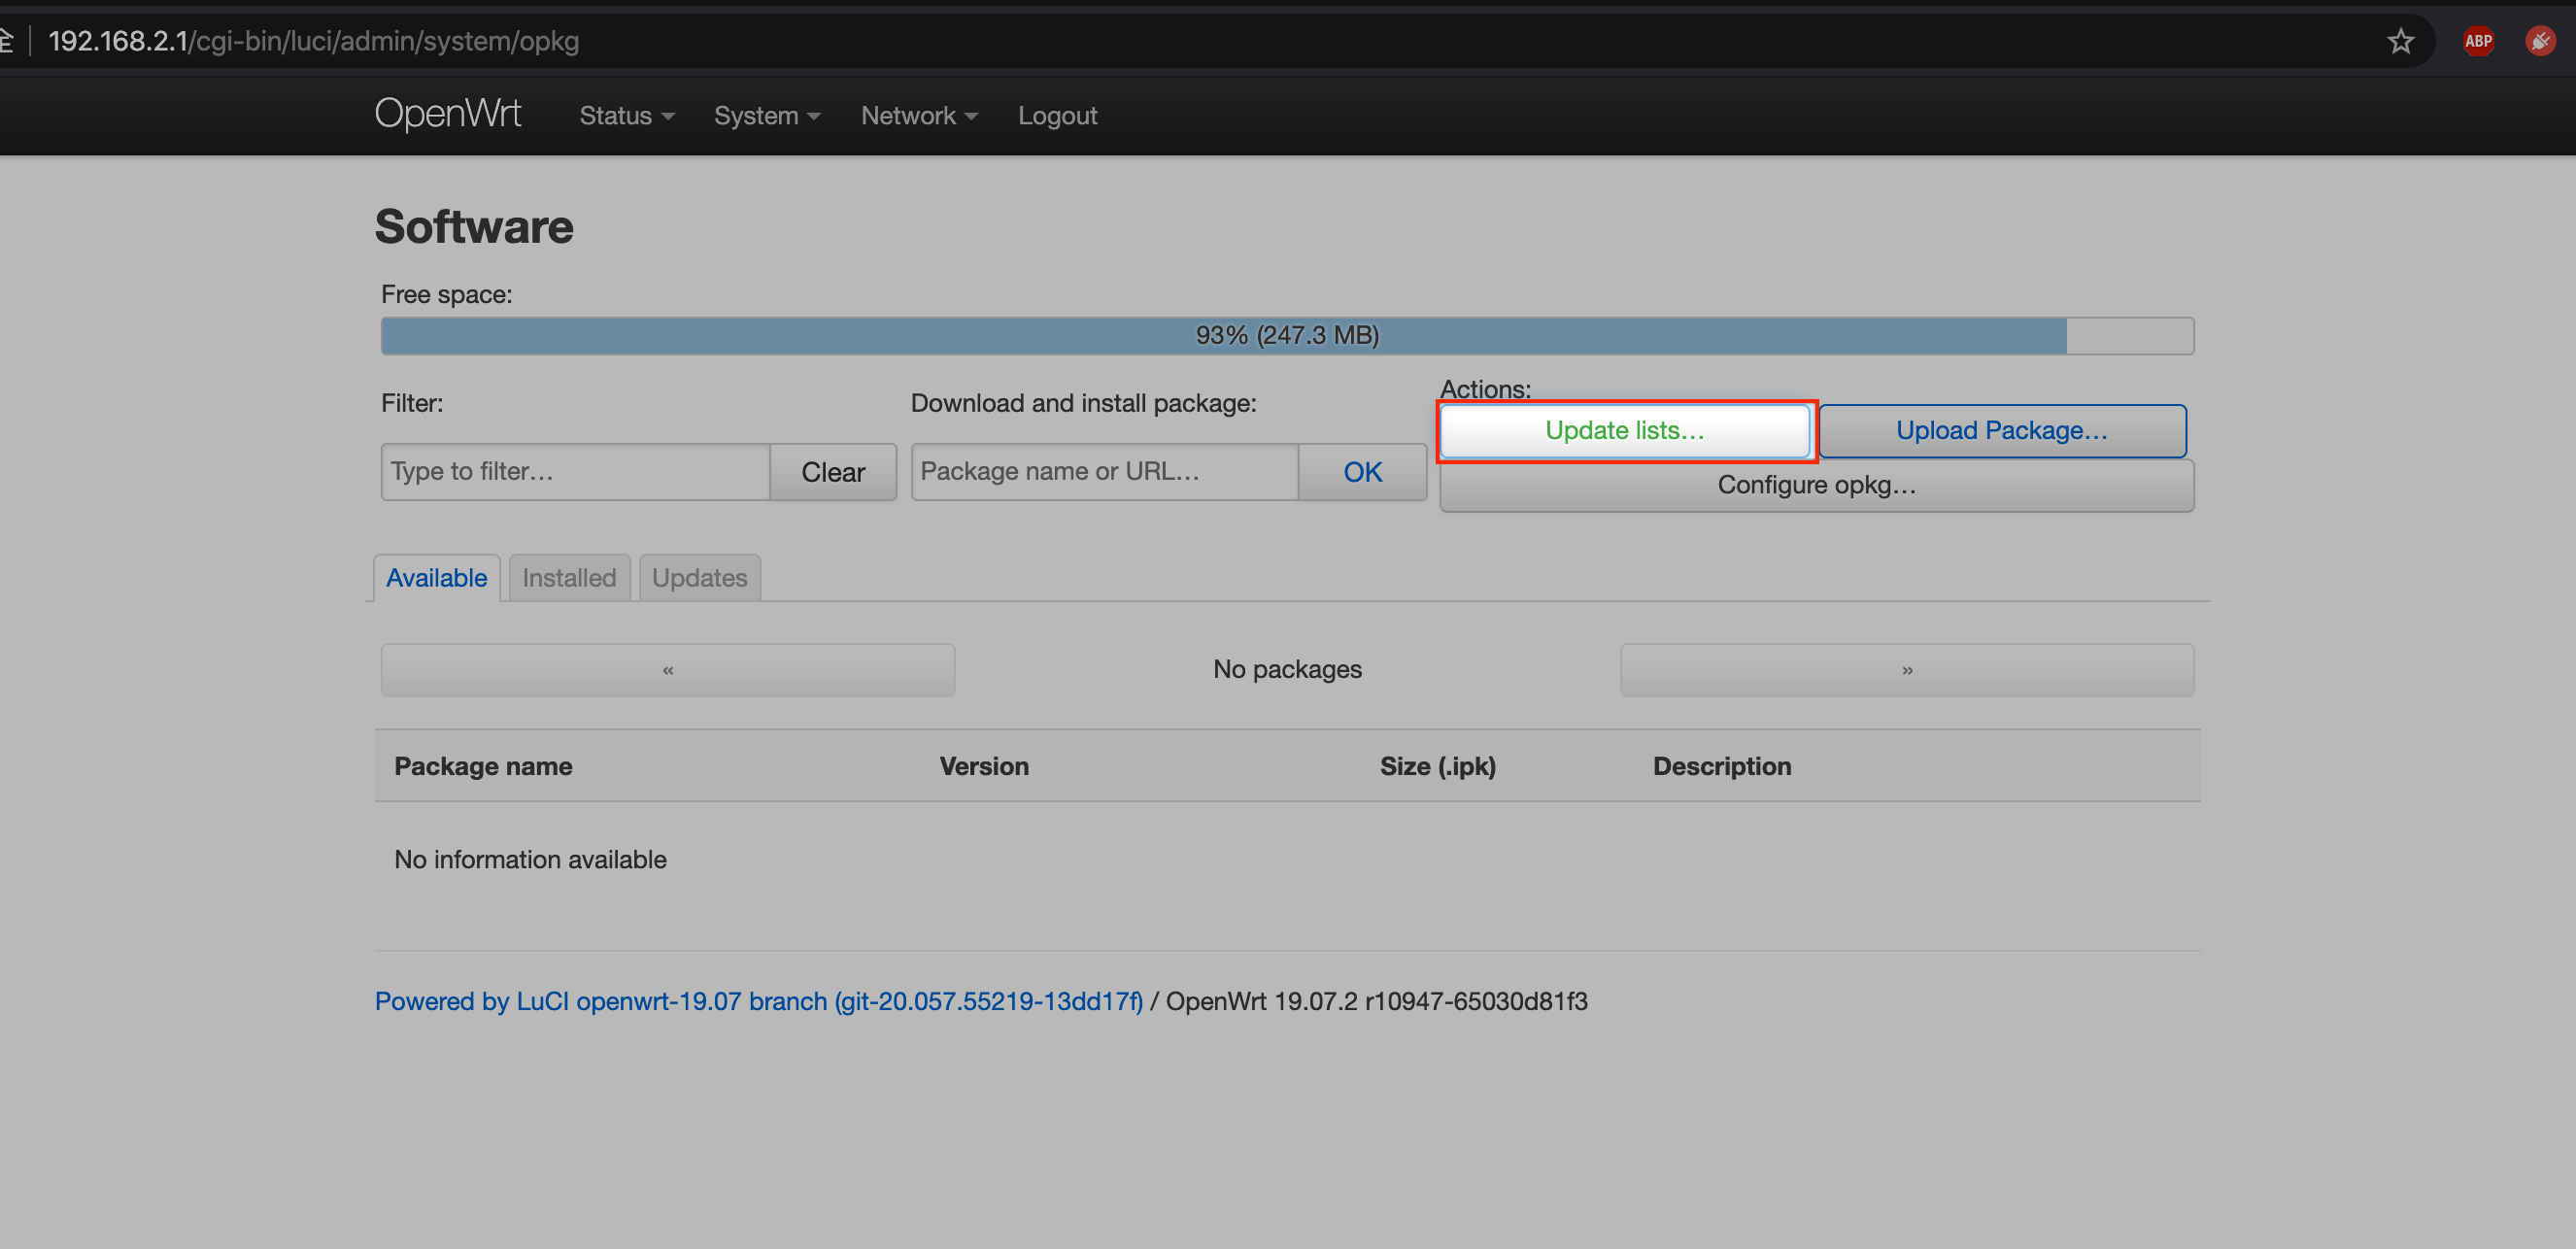Click the Upload Package button

2001,430
